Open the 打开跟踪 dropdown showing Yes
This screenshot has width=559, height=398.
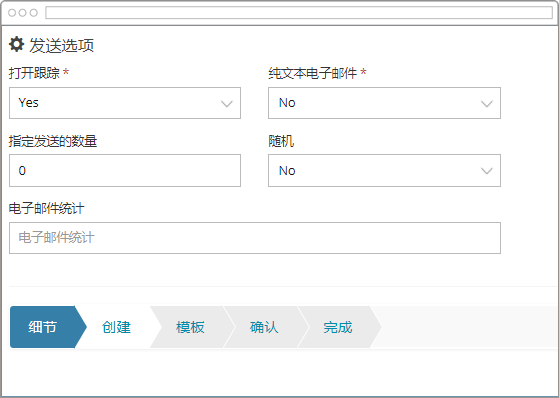[x=125, y=103]
